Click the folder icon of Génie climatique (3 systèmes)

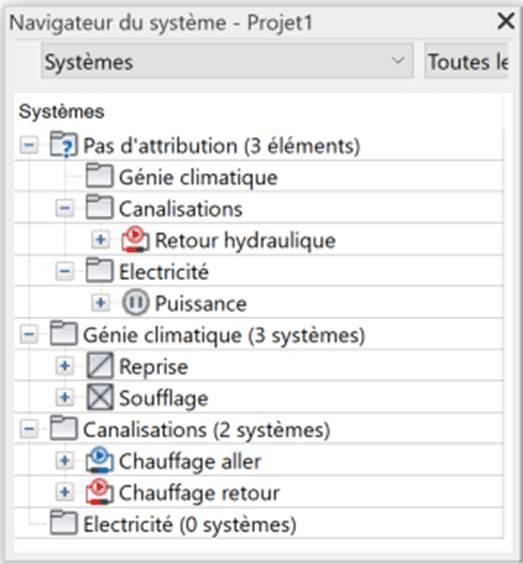pyautogui.click(x=64, y=334)
